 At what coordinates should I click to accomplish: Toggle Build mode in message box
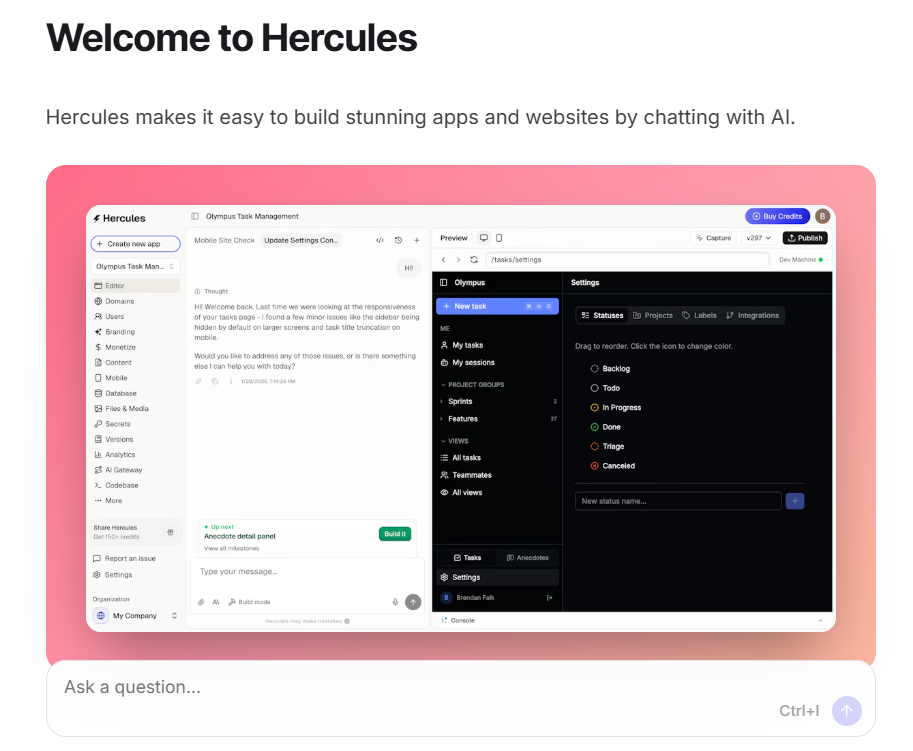click(249, 602)
